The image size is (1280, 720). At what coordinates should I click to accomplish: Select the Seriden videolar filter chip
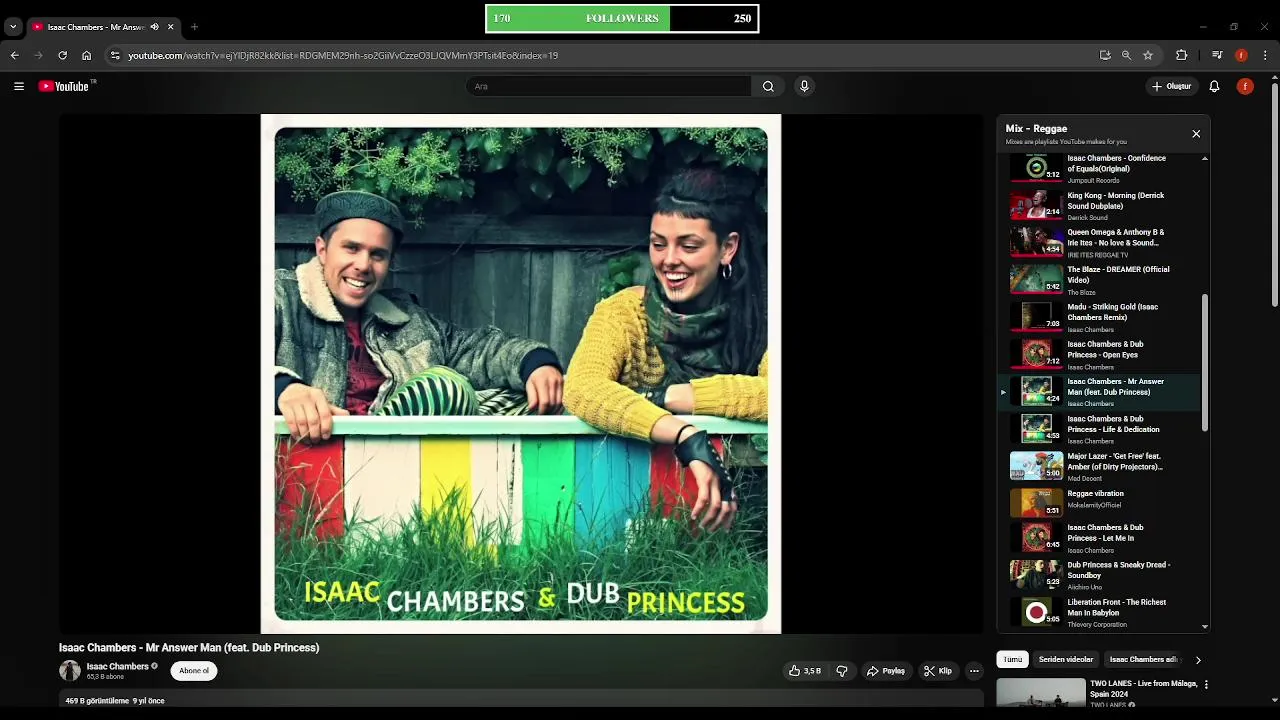1066,660
